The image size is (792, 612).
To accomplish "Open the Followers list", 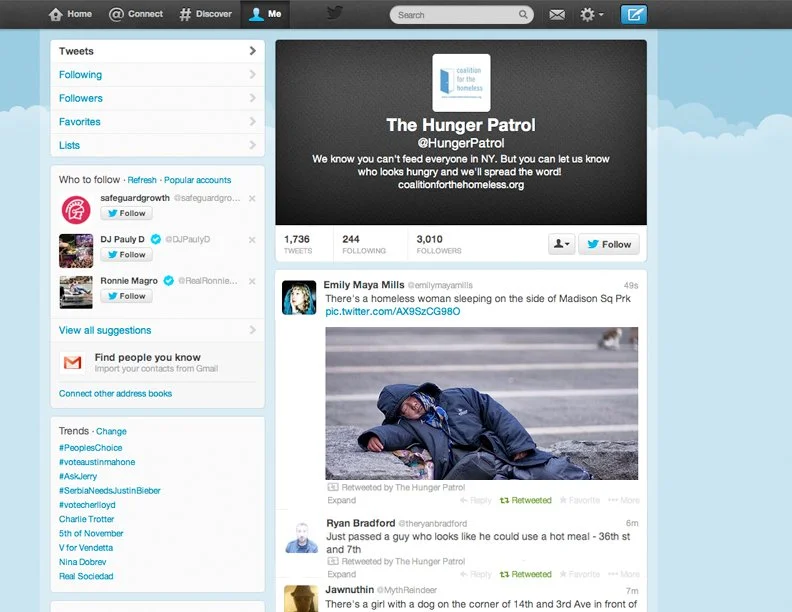I will click(x=158, y=98).
